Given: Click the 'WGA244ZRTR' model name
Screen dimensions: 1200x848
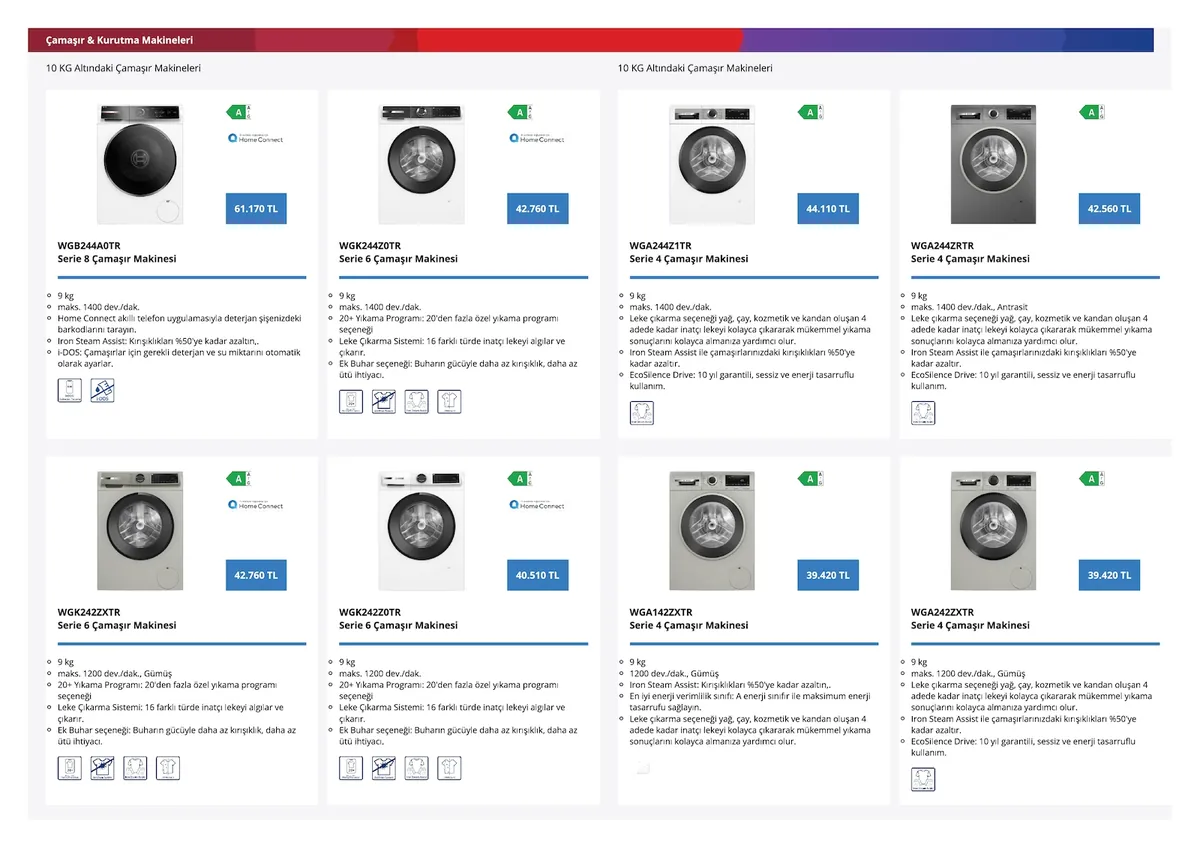Looking at the screenshot, I should coord(942,245).
